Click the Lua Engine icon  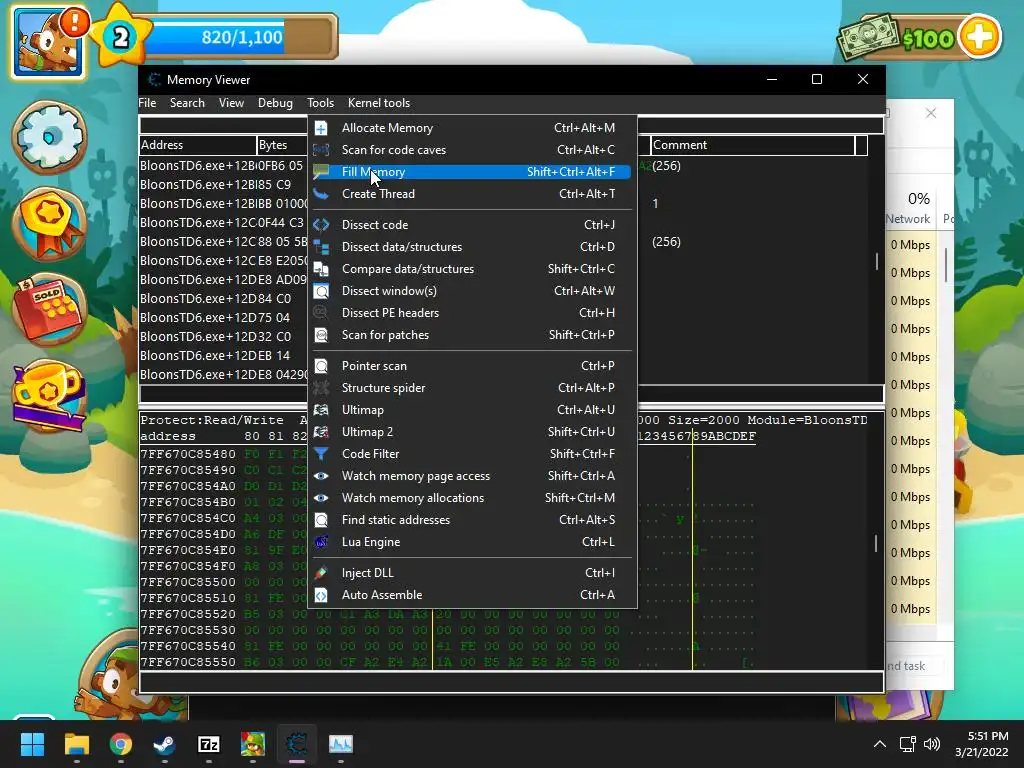(x=321, y=542)
